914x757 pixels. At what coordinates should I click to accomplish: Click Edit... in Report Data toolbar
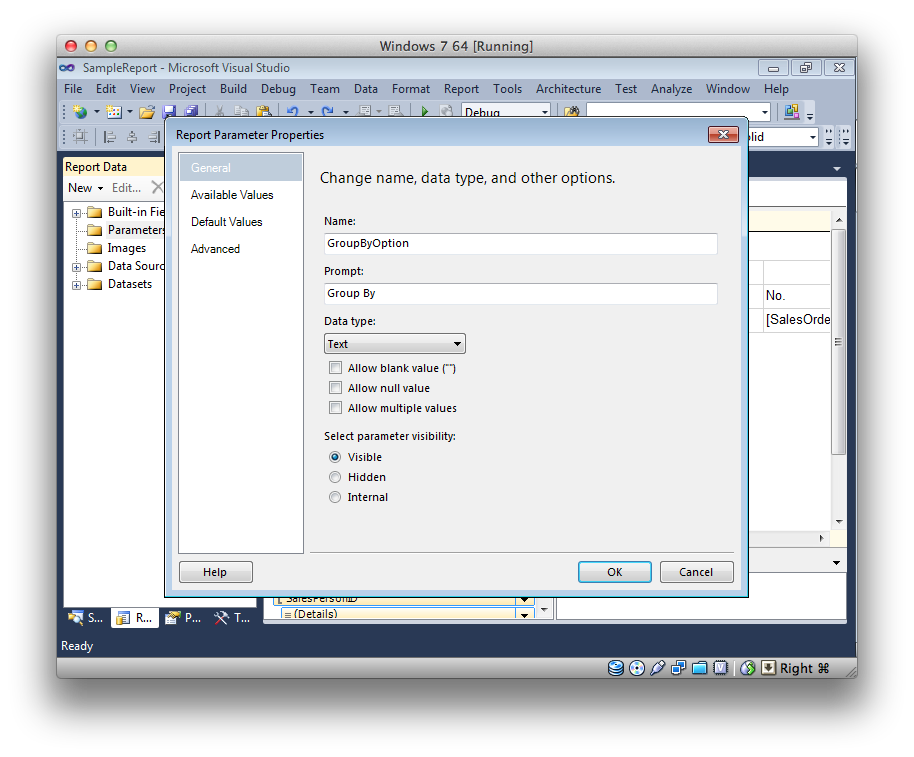pyautogui.click(x=126, y=188)
